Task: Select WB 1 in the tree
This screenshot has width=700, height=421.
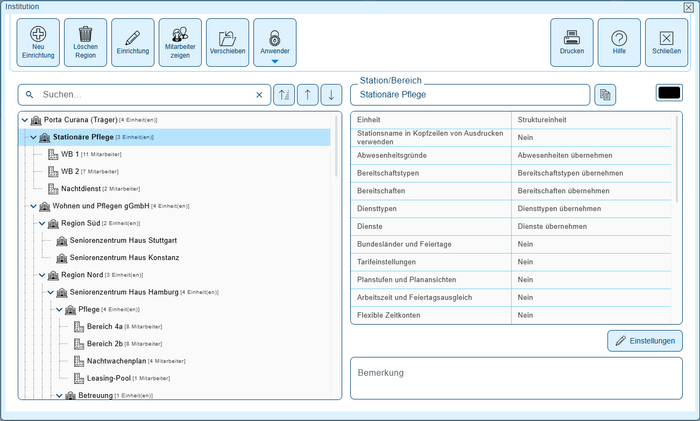Action: pos(69,155)
